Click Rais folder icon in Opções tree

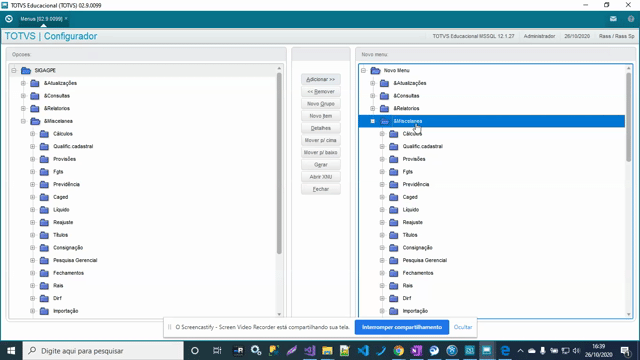(44, 286)
